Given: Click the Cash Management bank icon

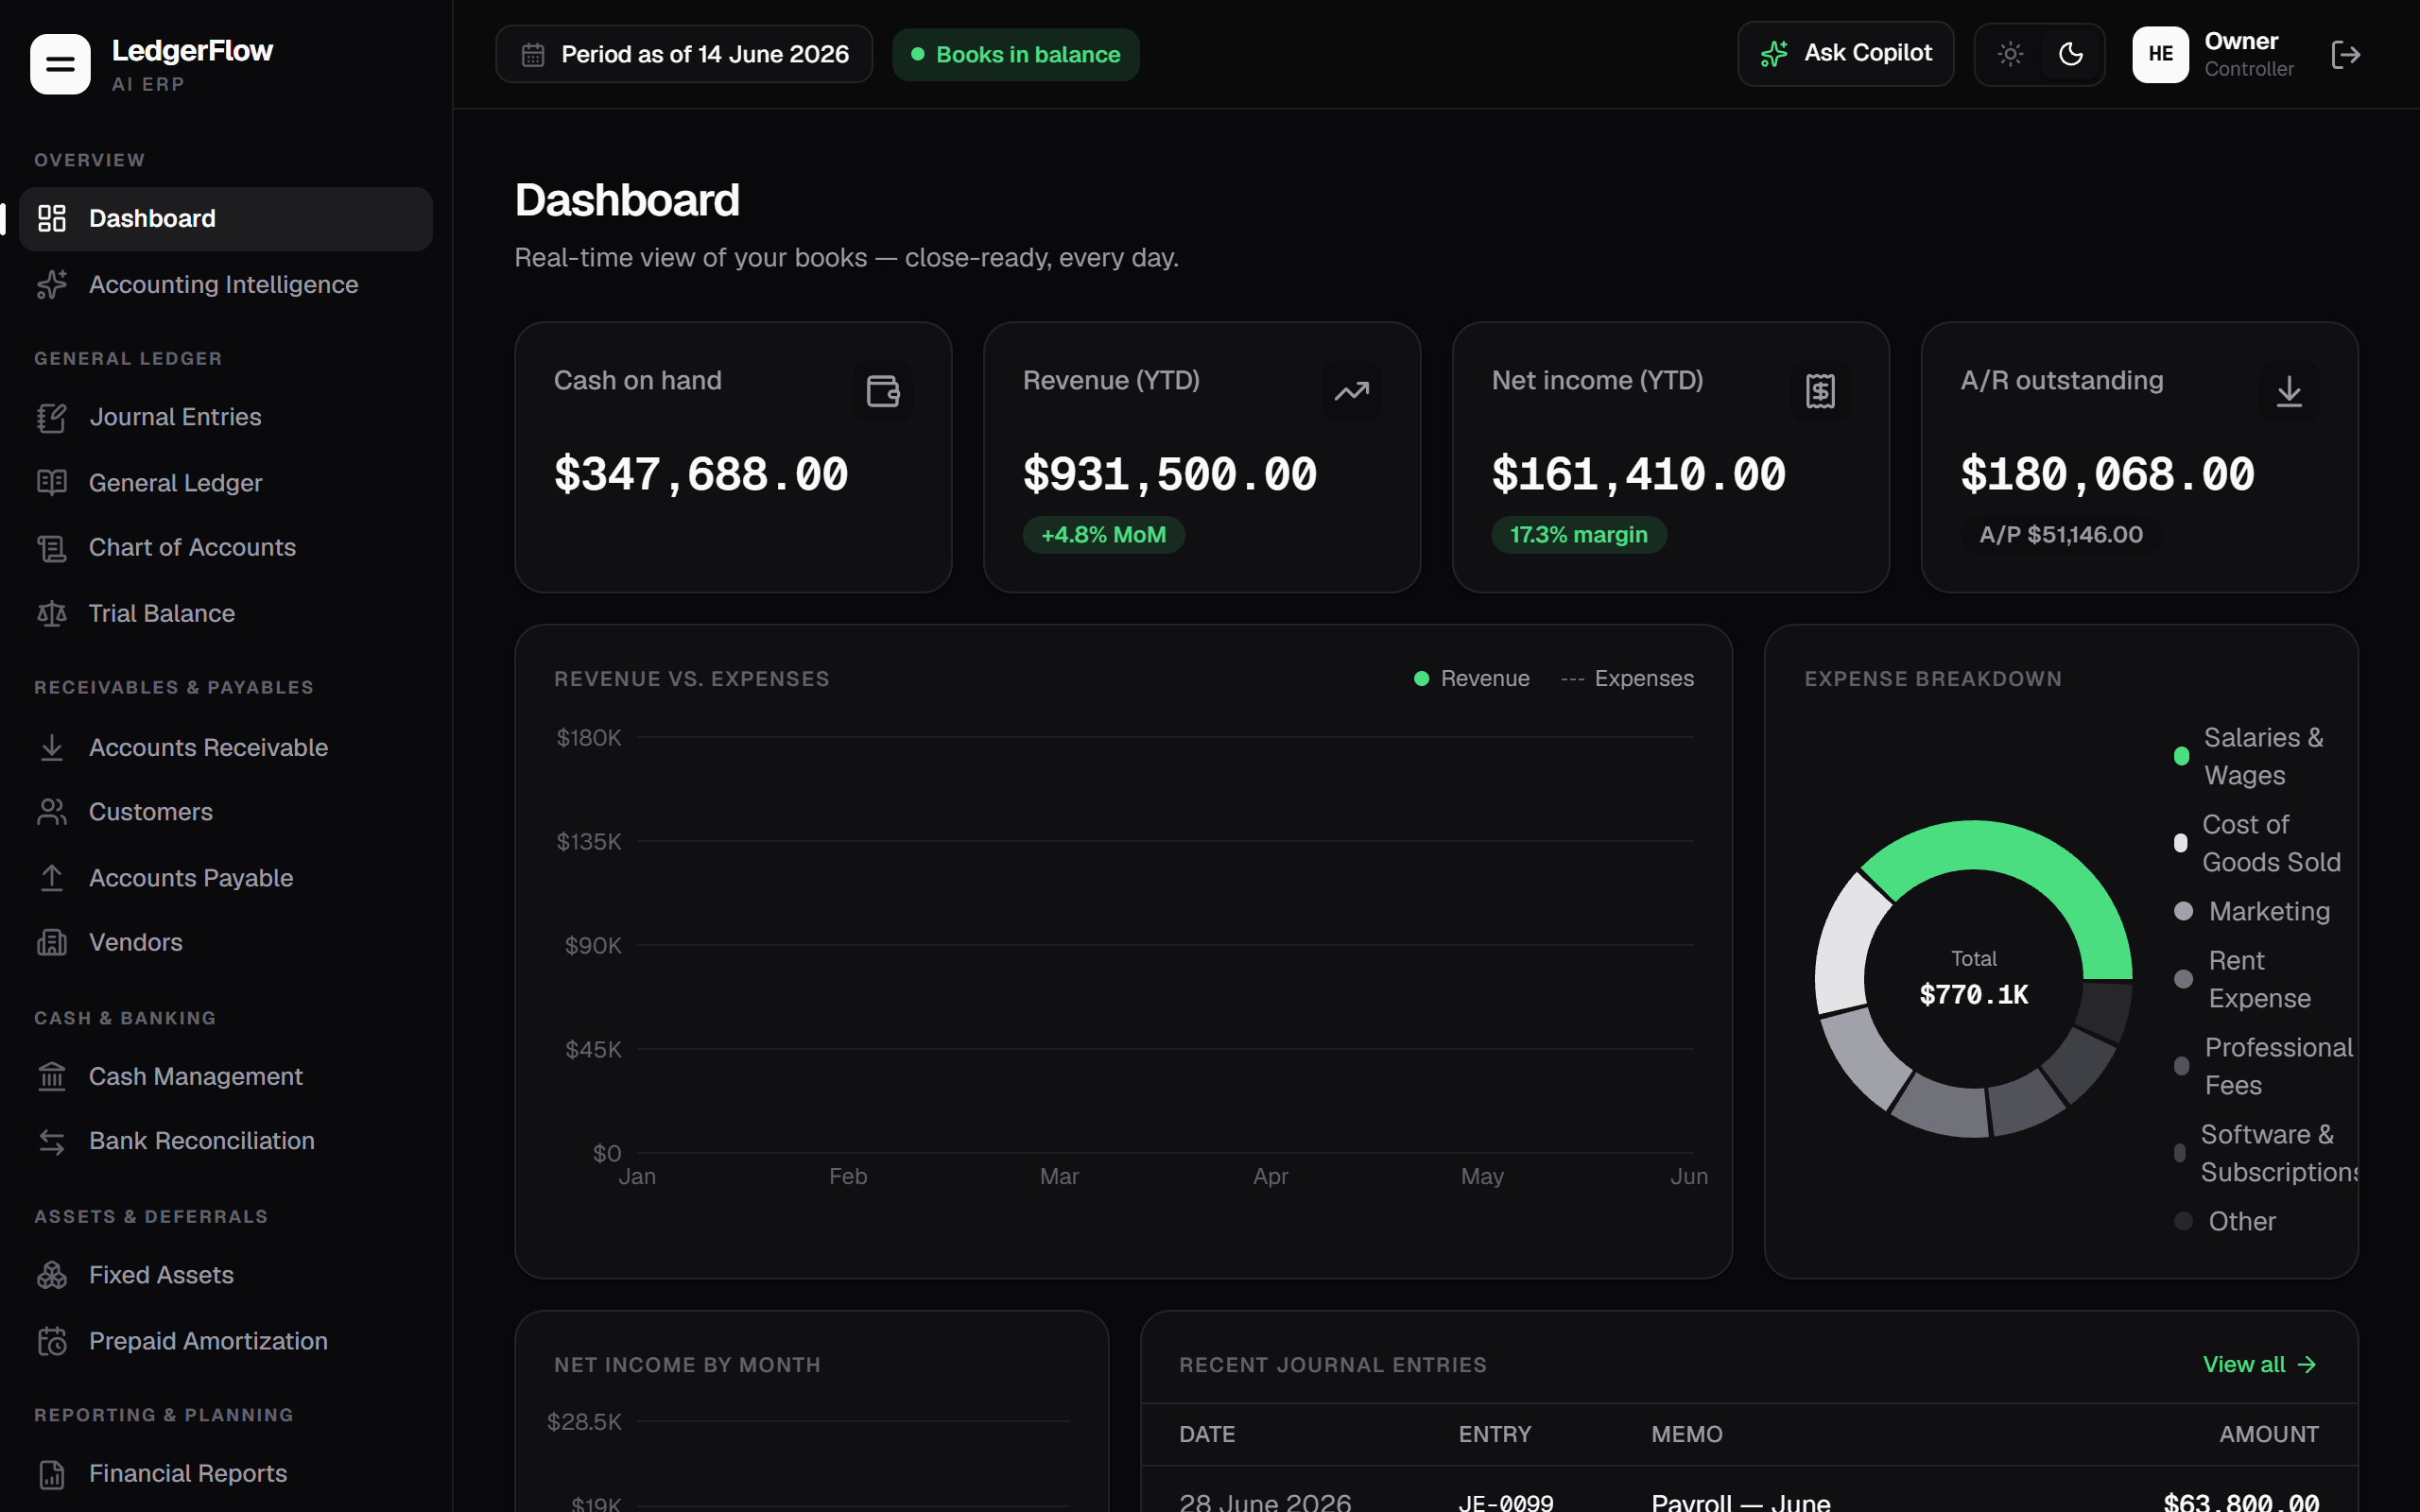Looking at the screenshot, I should (52, 1076).
